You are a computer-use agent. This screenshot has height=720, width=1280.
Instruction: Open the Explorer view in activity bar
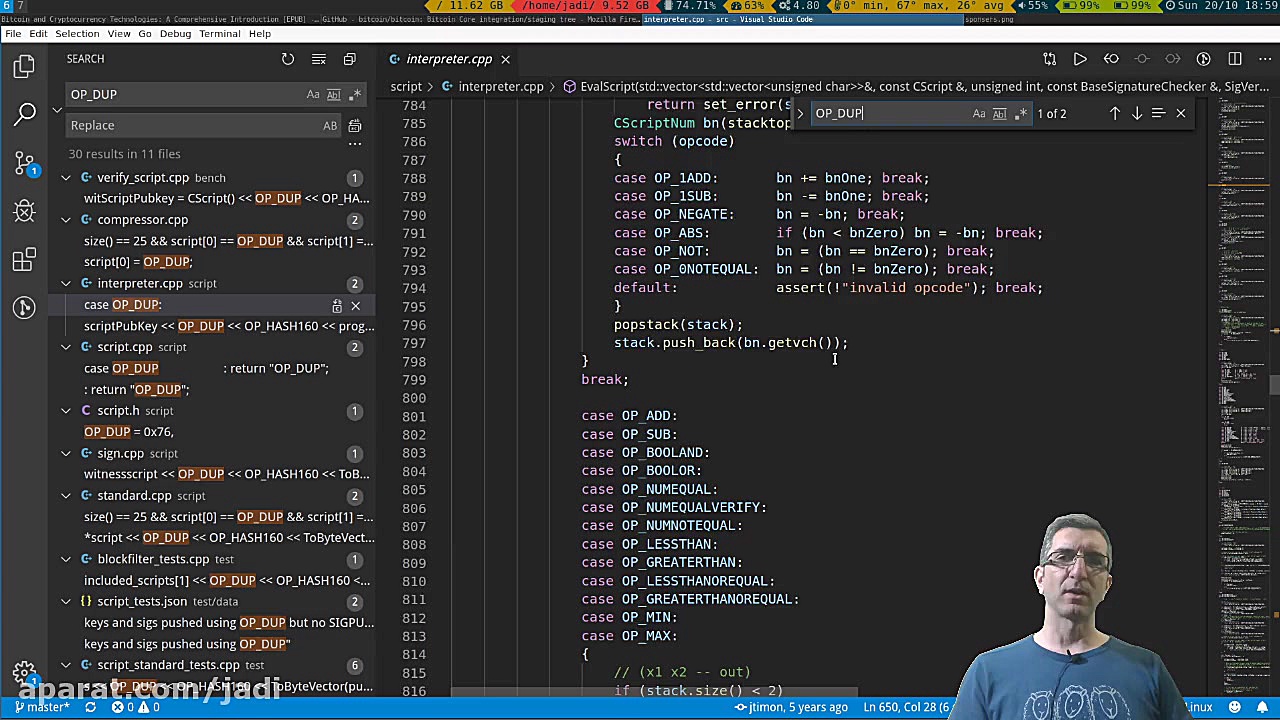click(x=24, y=67)
